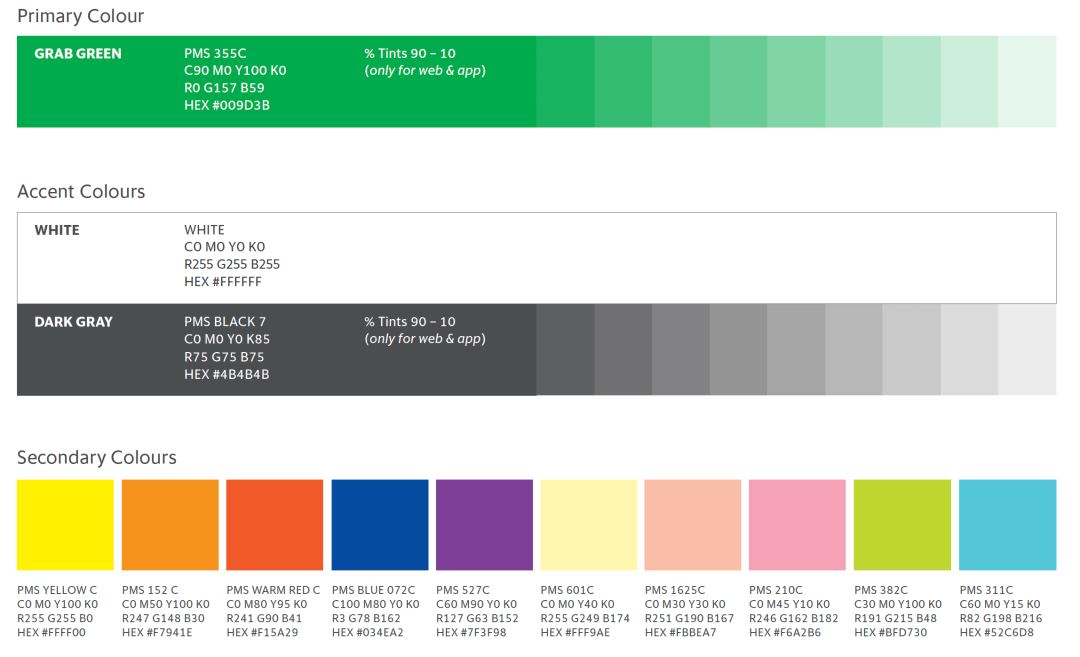Click the 'R75 G75 B75' value
The image size is (1080, 657).
click(224, 357)
